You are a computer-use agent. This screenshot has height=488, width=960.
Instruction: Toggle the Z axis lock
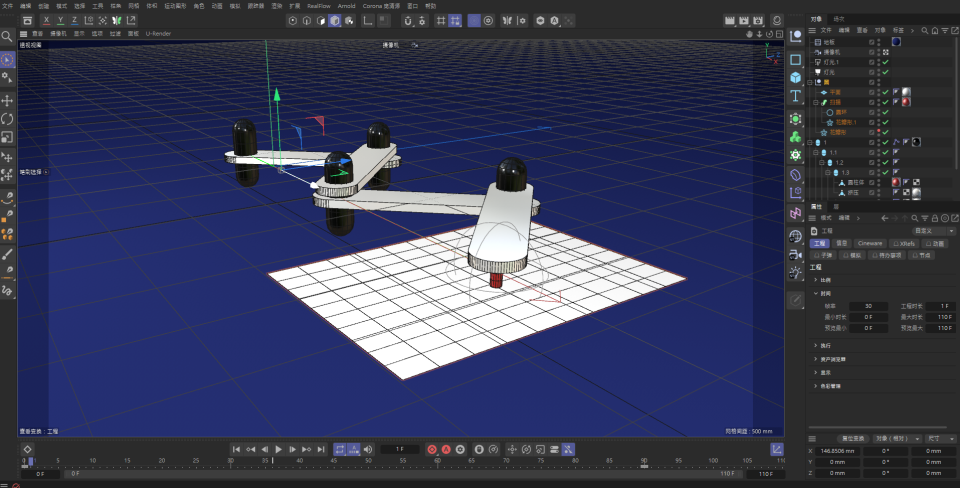tap(74, 20)
